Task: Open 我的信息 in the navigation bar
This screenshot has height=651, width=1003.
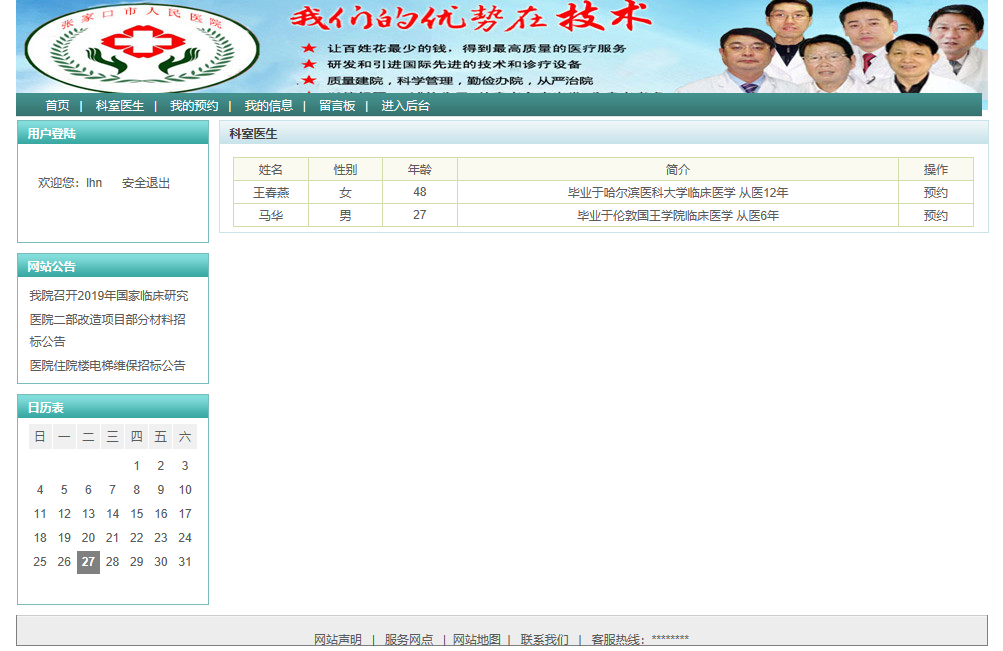Action: (269, 106)
